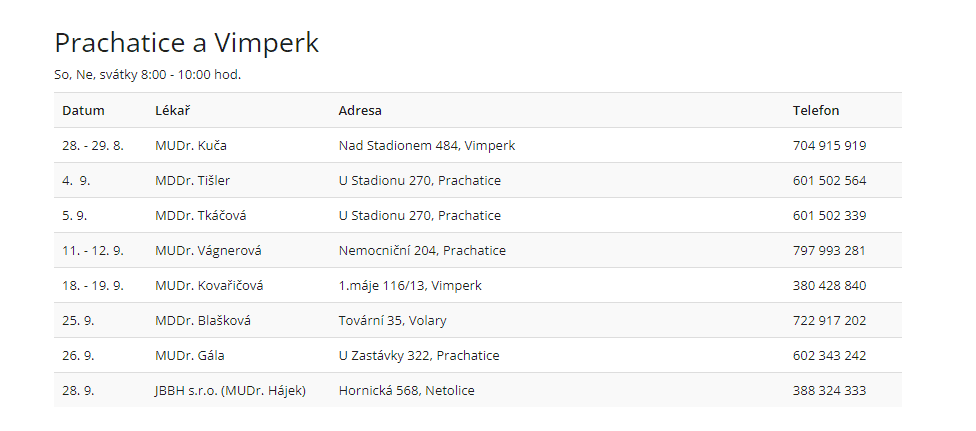Click address U Zastávky 322, Prachatice
976x431 pixels.
[419, 356]
